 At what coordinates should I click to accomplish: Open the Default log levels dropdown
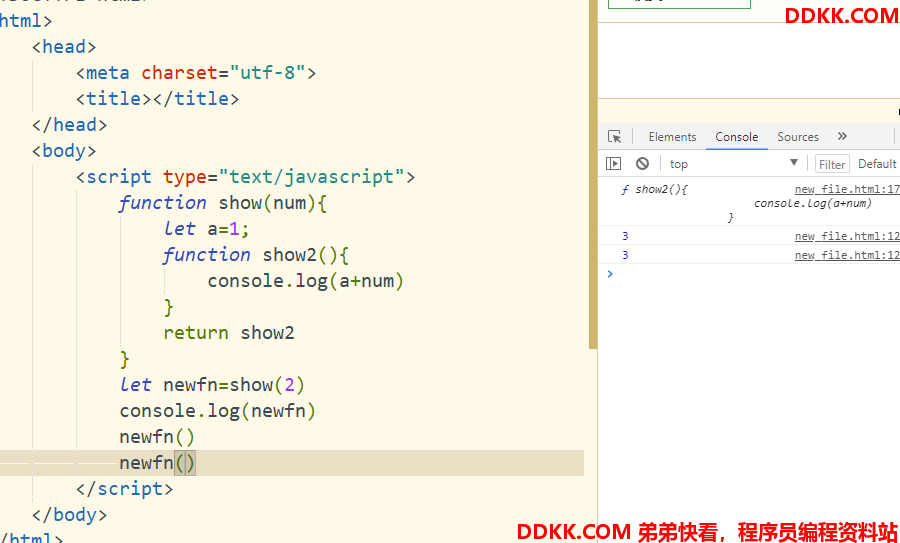point(878,164)
